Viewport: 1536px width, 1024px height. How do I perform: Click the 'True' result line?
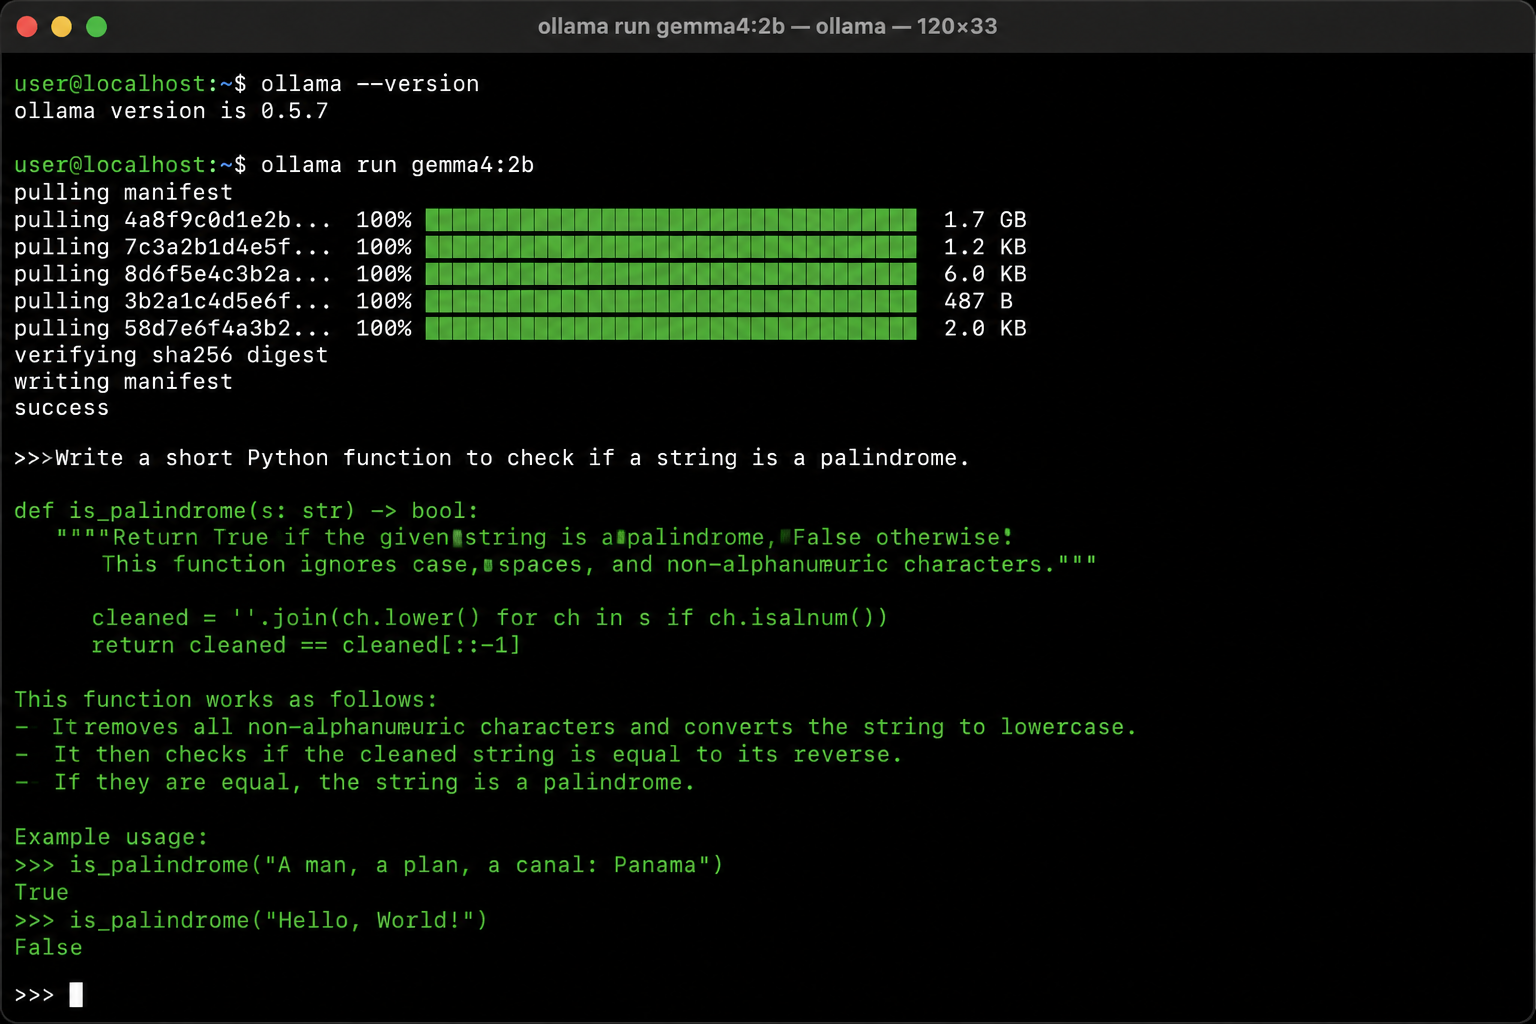coord(41,892)
